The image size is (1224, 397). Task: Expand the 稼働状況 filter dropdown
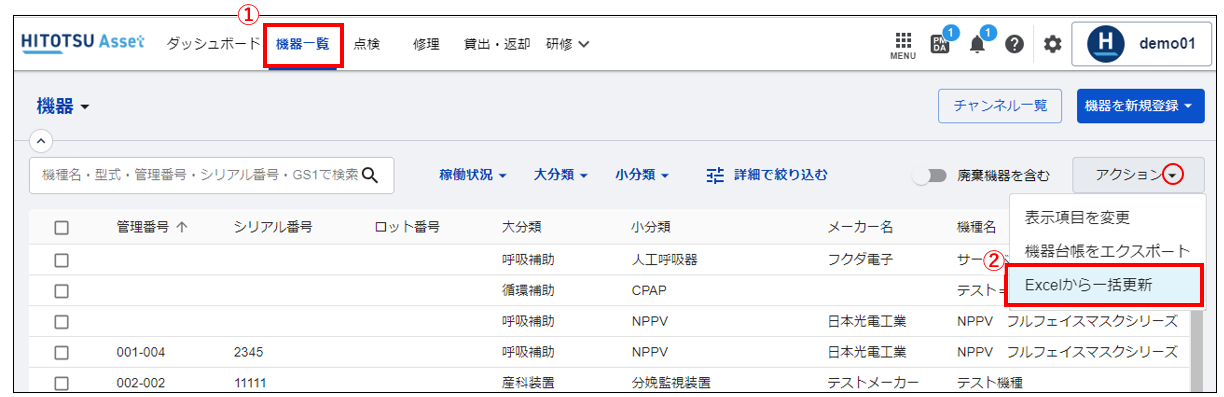[x=473, y=174]
